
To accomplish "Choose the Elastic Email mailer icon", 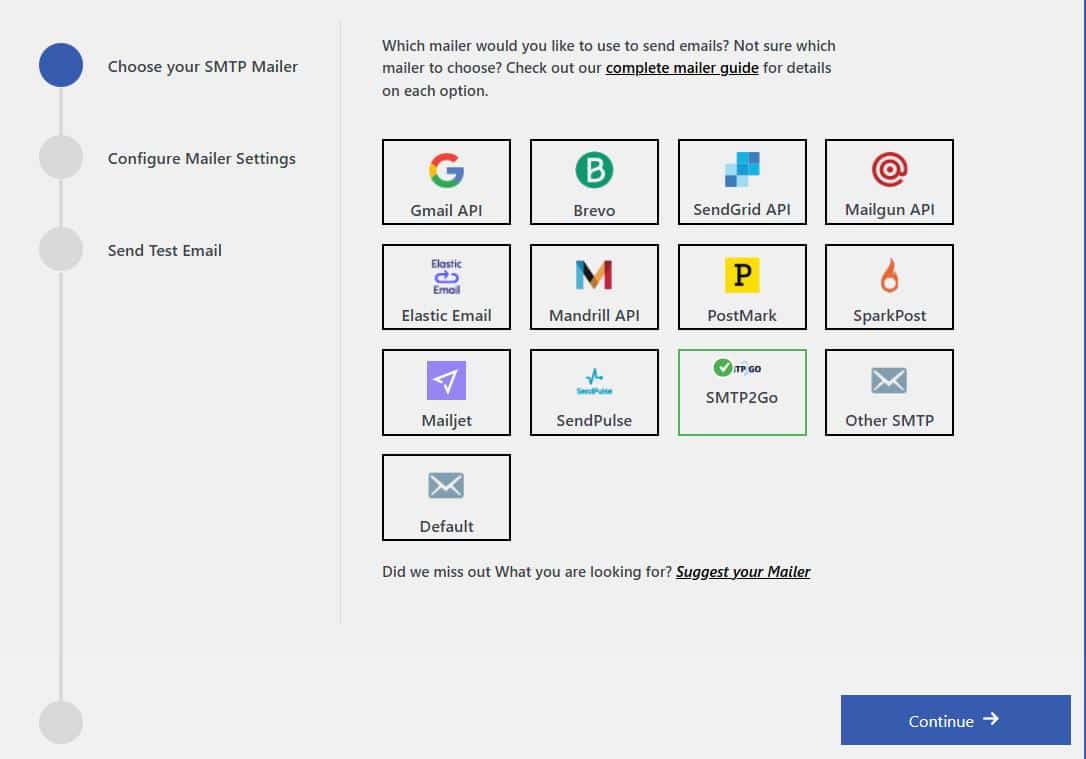I will [x=446, y=277].
